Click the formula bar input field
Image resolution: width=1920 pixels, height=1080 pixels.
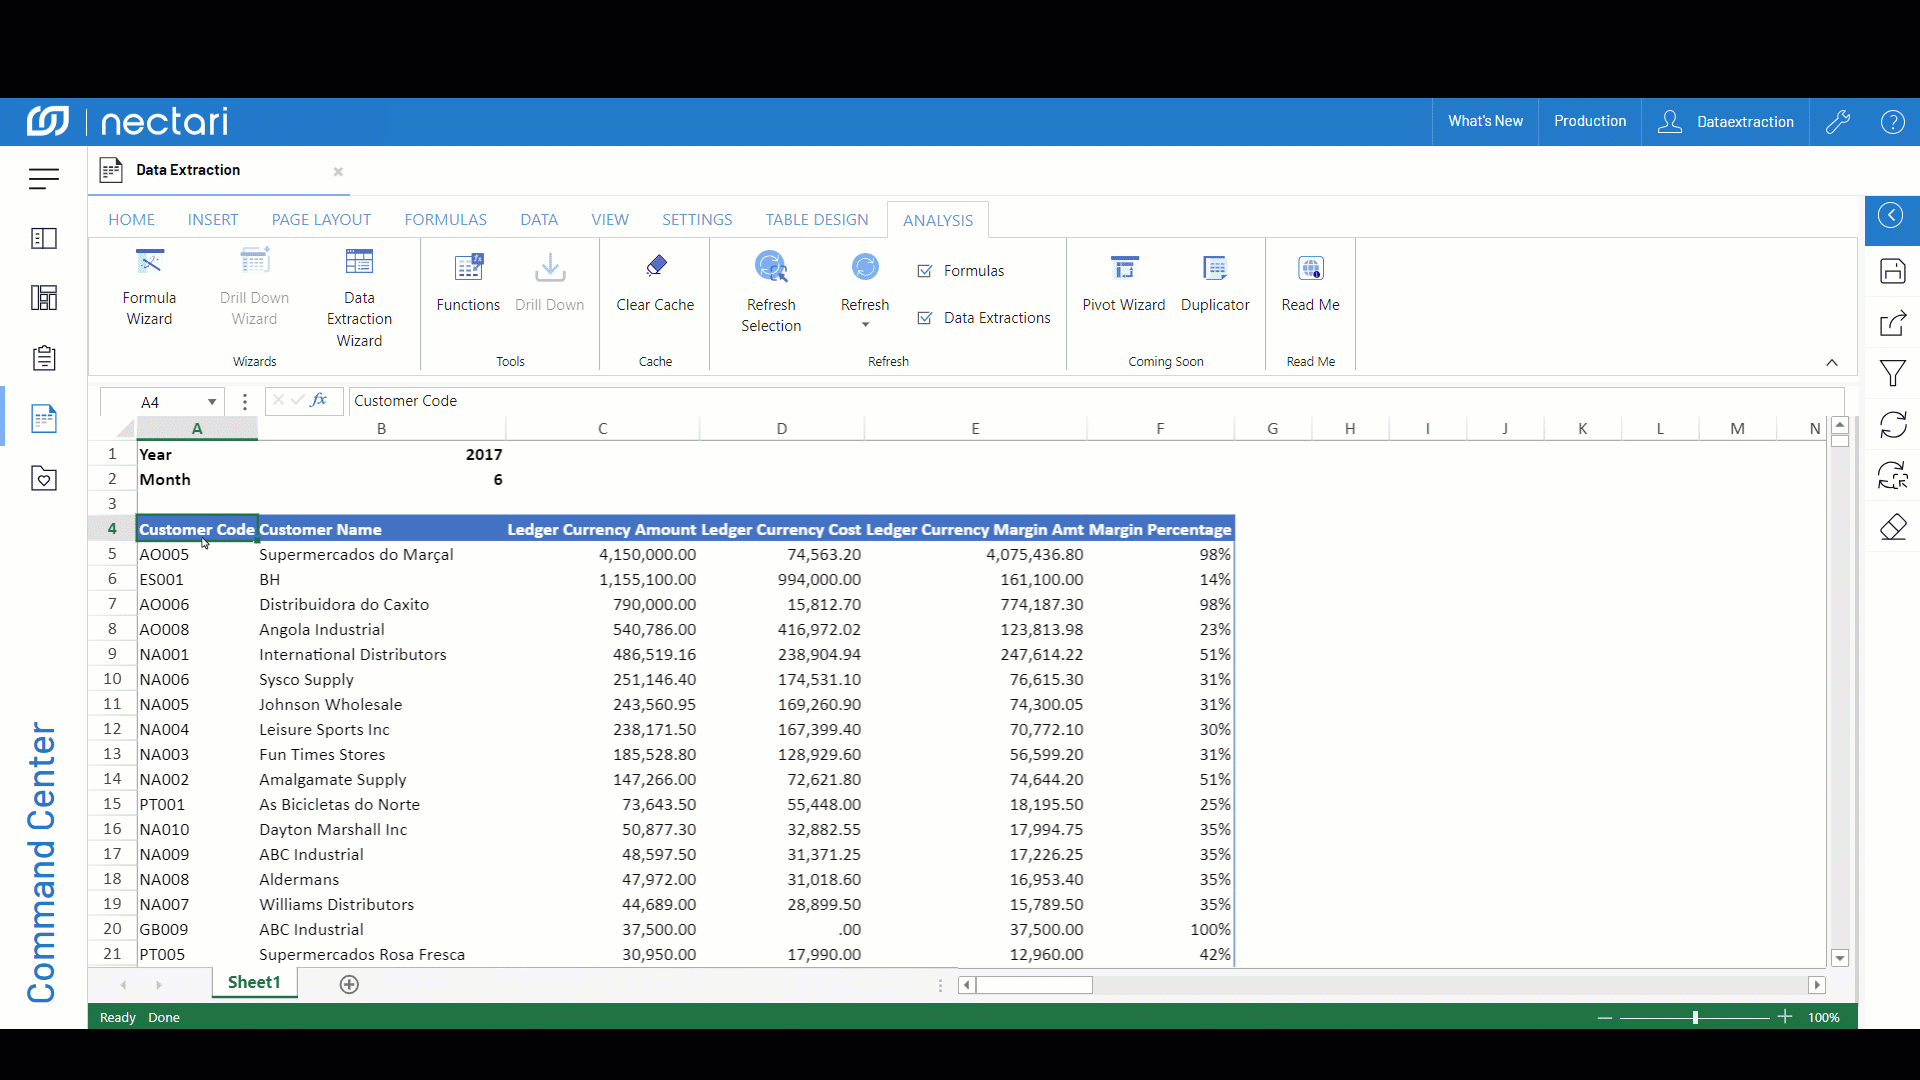click(x=1000, y=401)
